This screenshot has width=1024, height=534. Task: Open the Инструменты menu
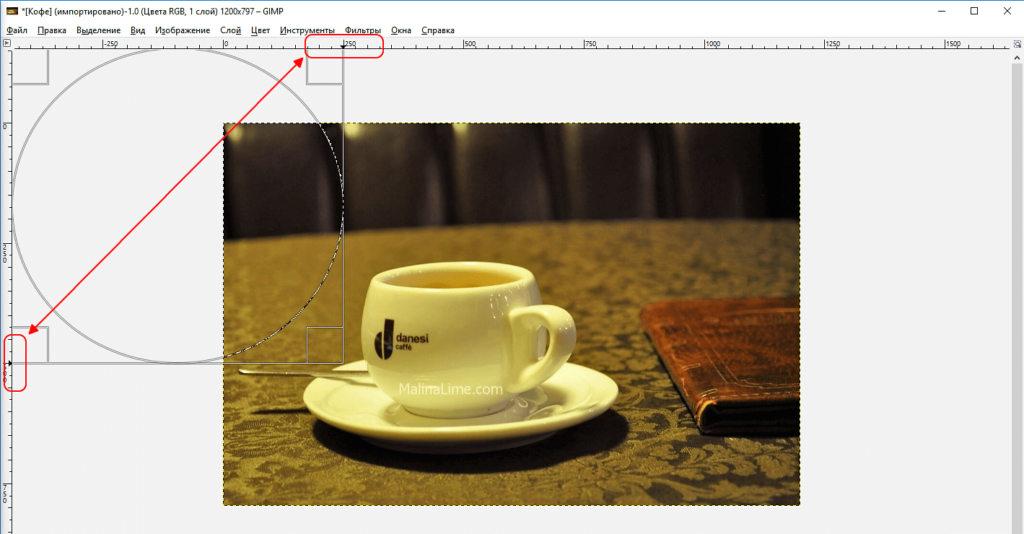[x=307, y=30]
